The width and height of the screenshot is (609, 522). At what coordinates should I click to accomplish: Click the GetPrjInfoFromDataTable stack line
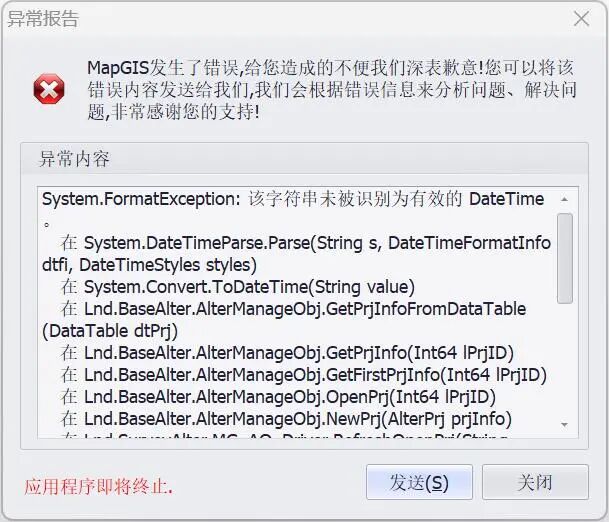(304, 309)
